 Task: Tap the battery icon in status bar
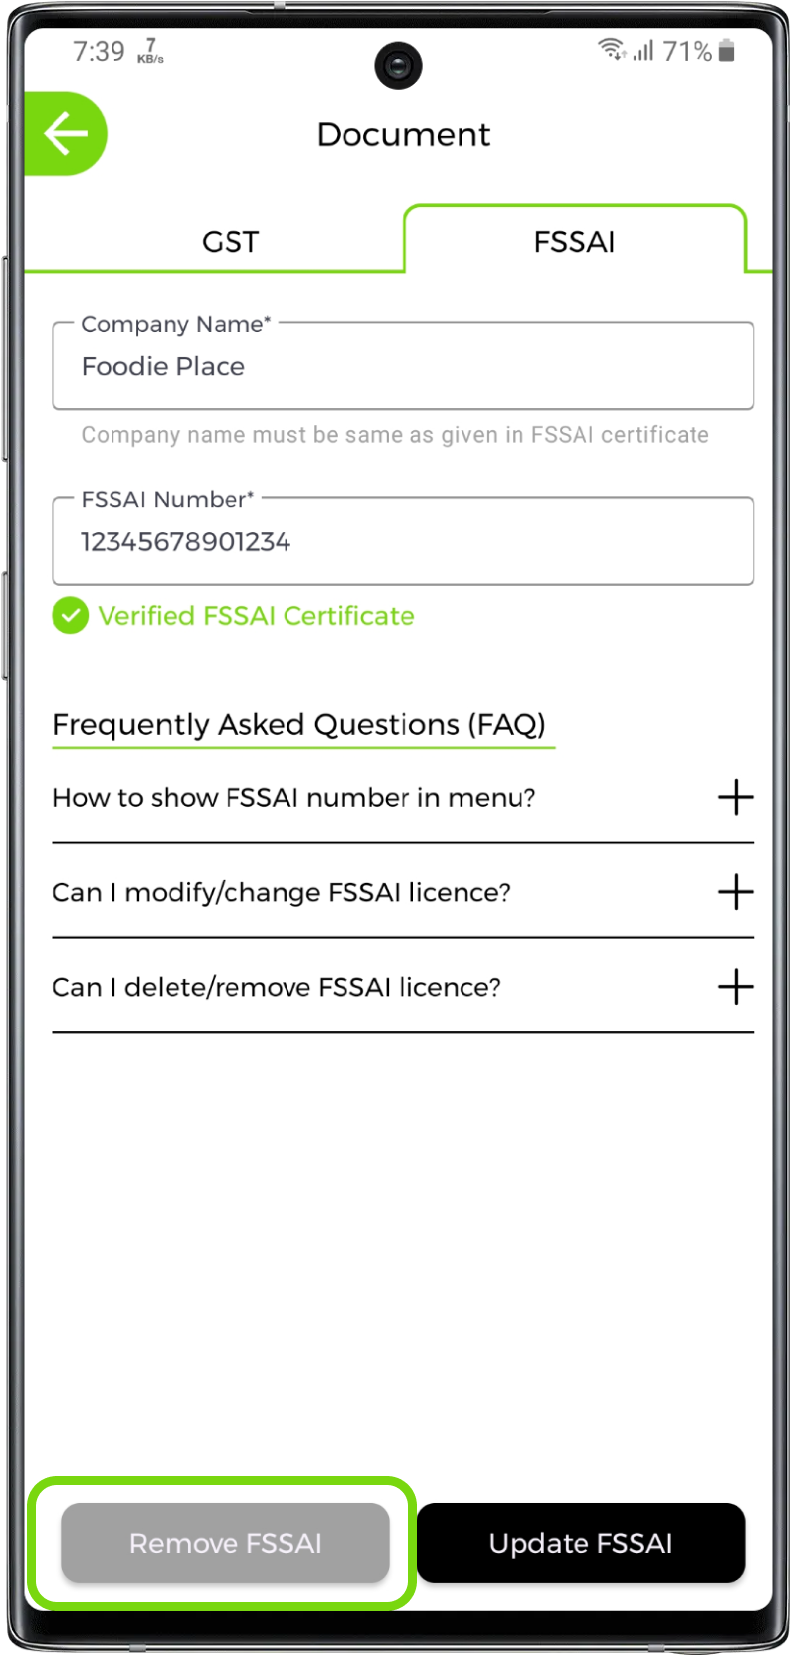(727, 50)
